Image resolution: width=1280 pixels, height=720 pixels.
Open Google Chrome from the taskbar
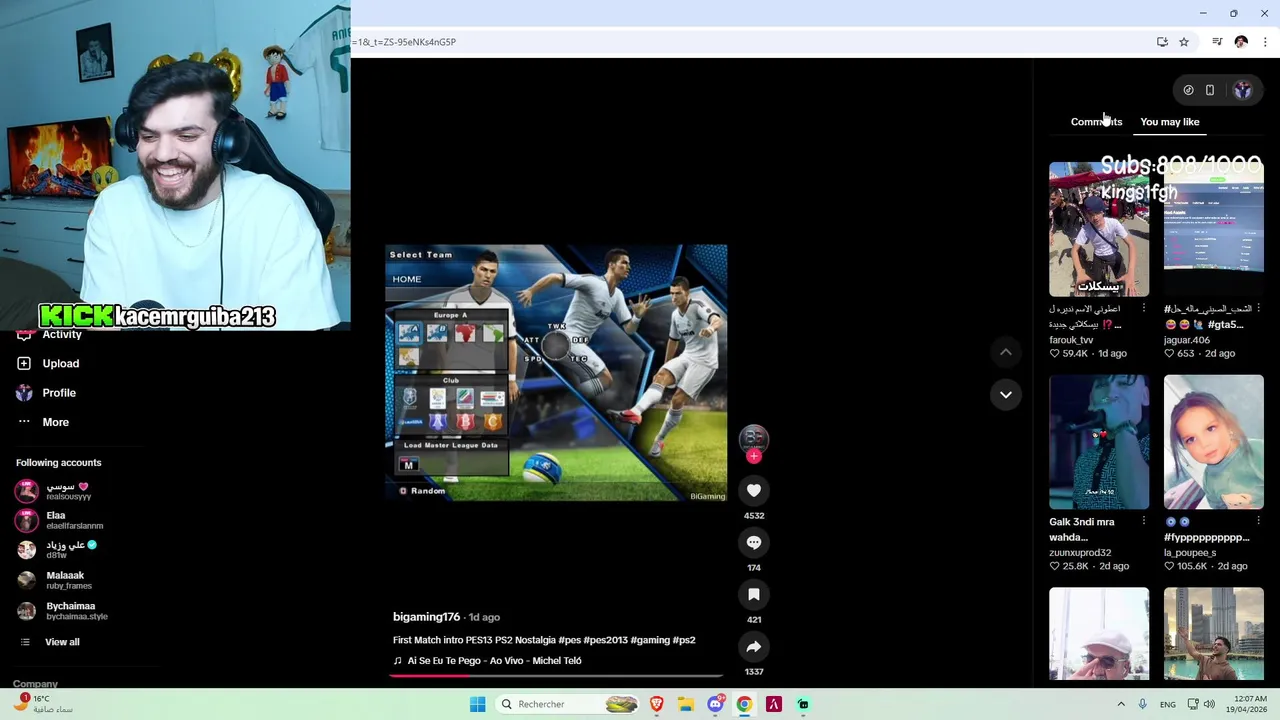click(x=744, y=704)
